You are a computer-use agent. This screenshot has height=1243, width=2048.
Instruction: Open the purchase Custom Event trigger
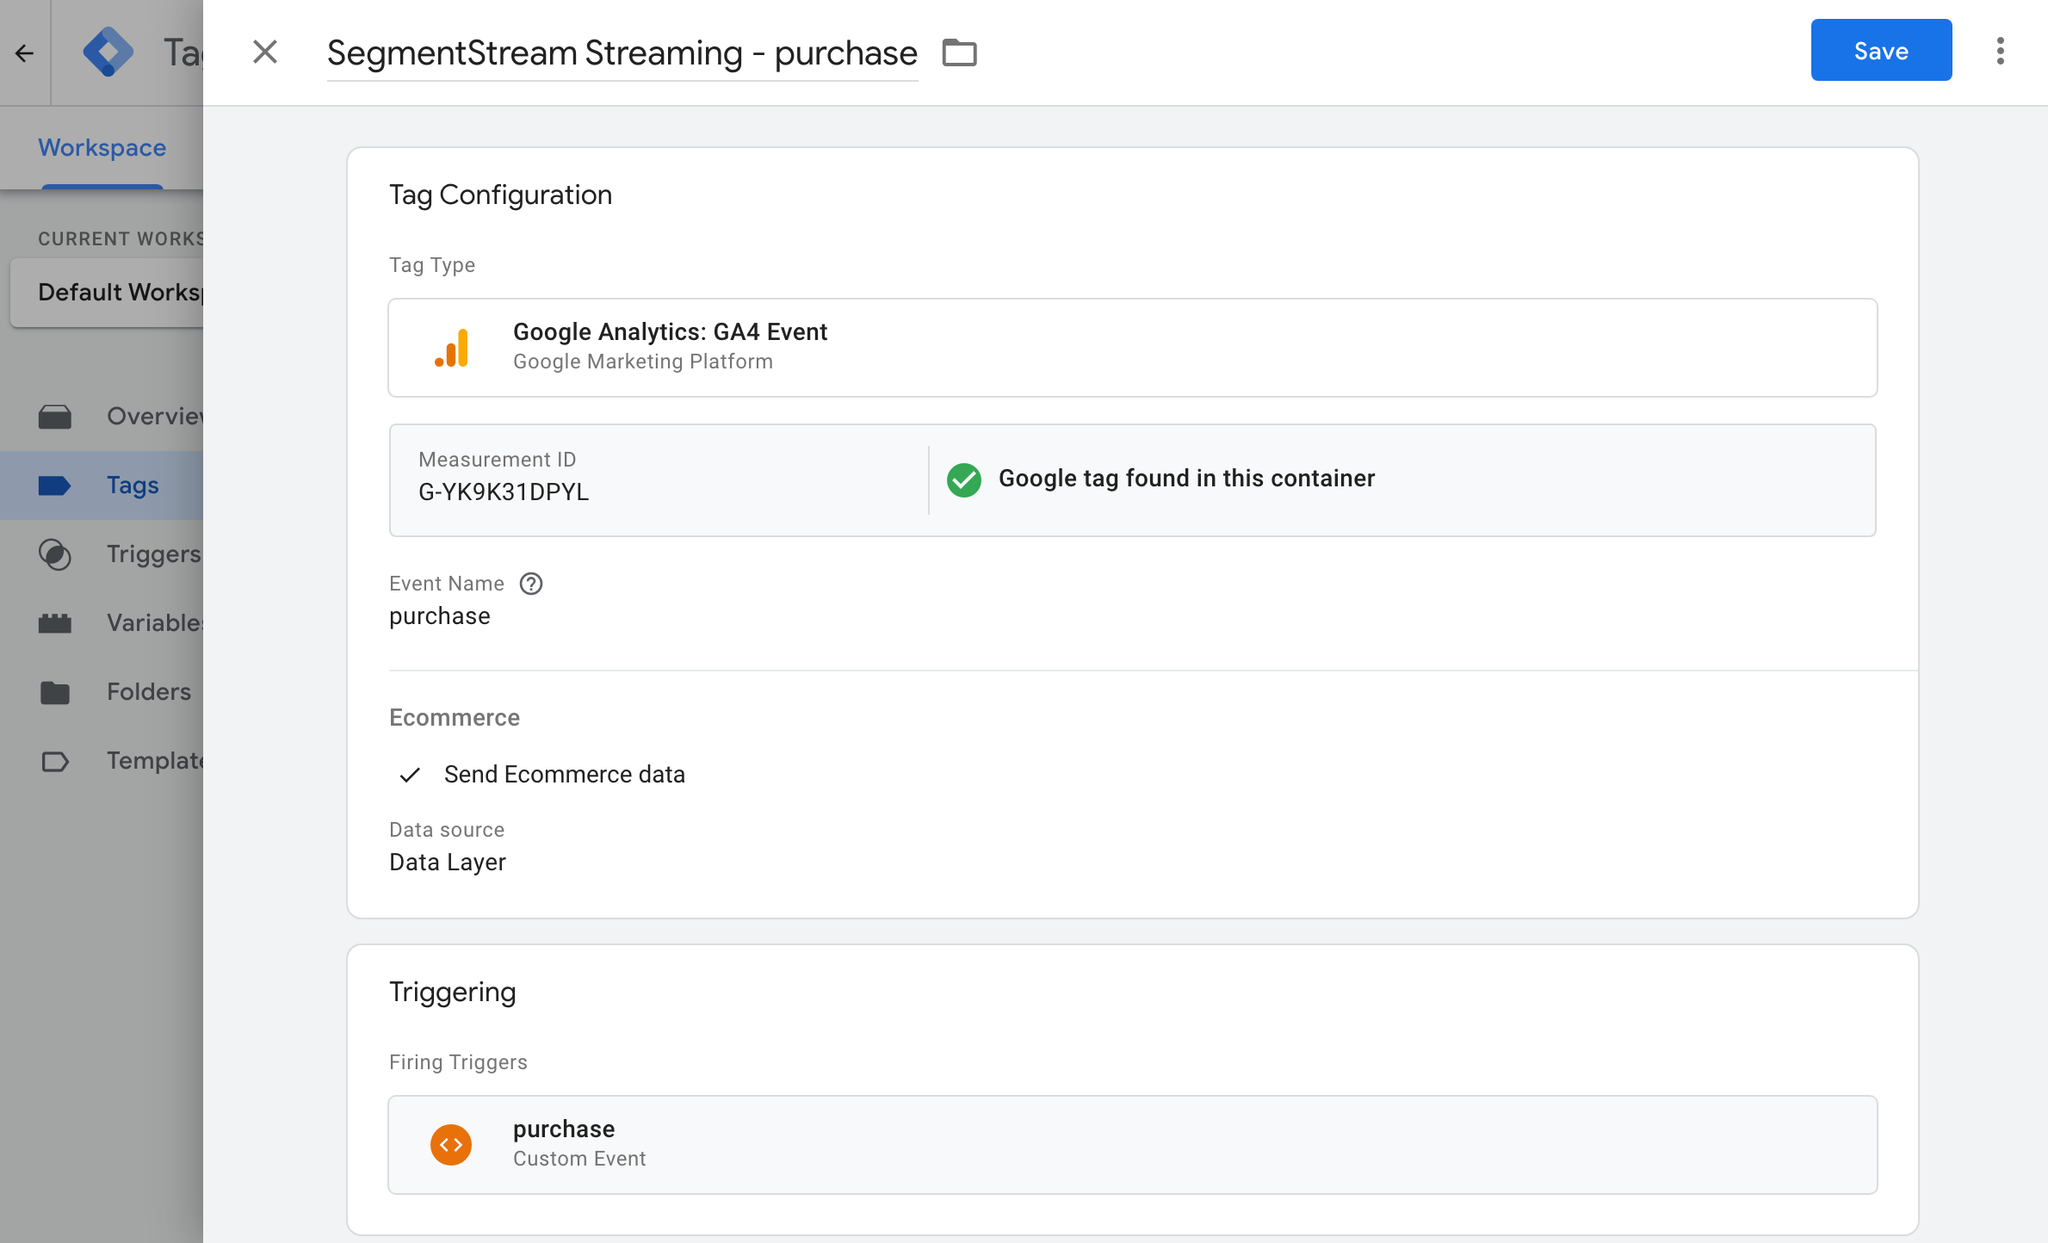tap(1132, 1144)
